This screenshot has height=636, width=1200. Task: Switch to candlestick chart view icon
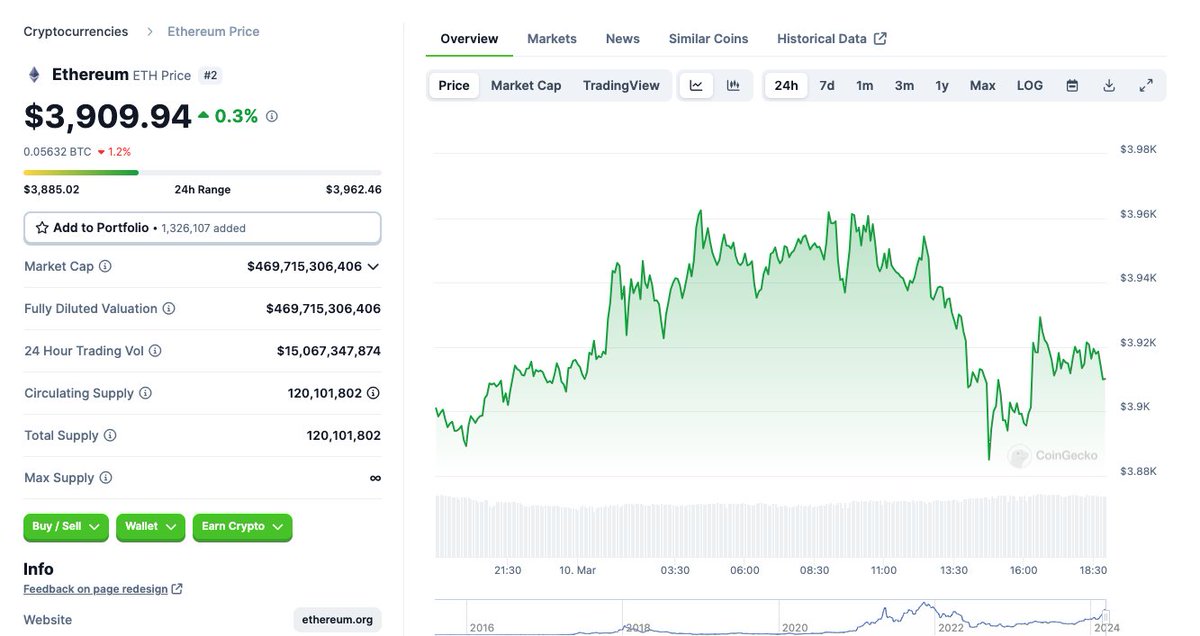pos(733,85)
